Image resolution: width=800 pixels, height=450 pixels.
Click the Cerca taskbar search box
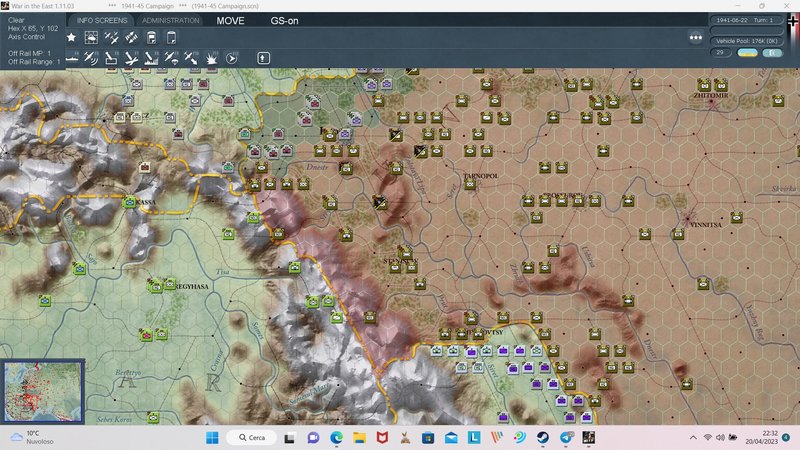pos(253,438)
